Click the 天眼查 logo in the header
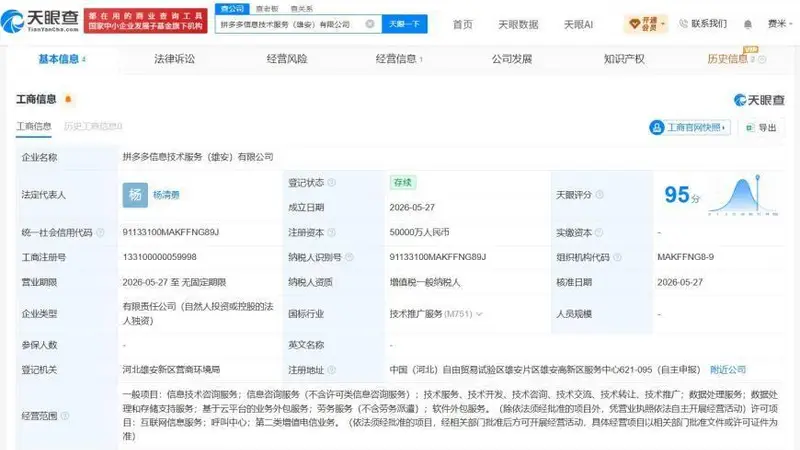Screen dimensions: 800x450 click(40, 20)
